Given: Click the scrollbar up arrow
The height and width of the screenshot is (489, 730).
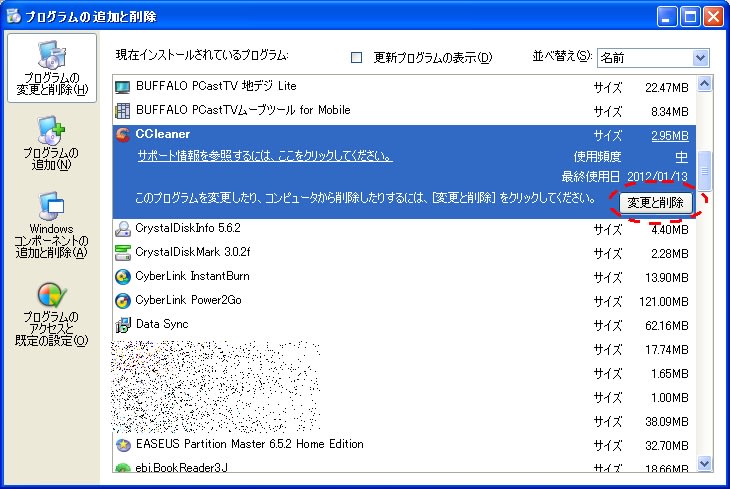Looking at the screenshot, I should [x=704, y=84].
